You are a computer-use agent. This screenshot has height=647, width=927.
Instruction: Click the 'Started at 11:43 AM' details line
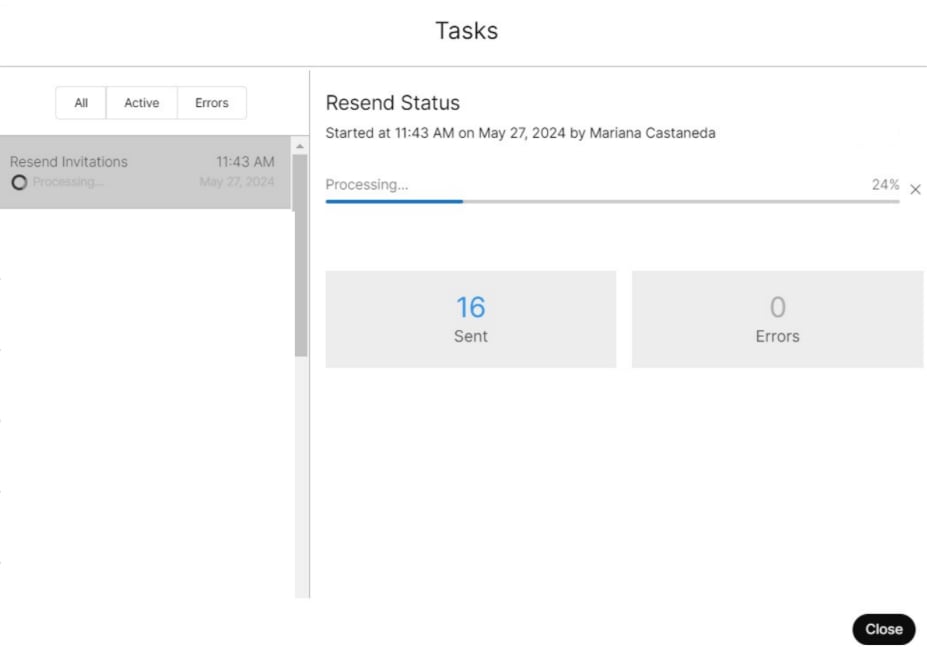(x=520, y=133)
